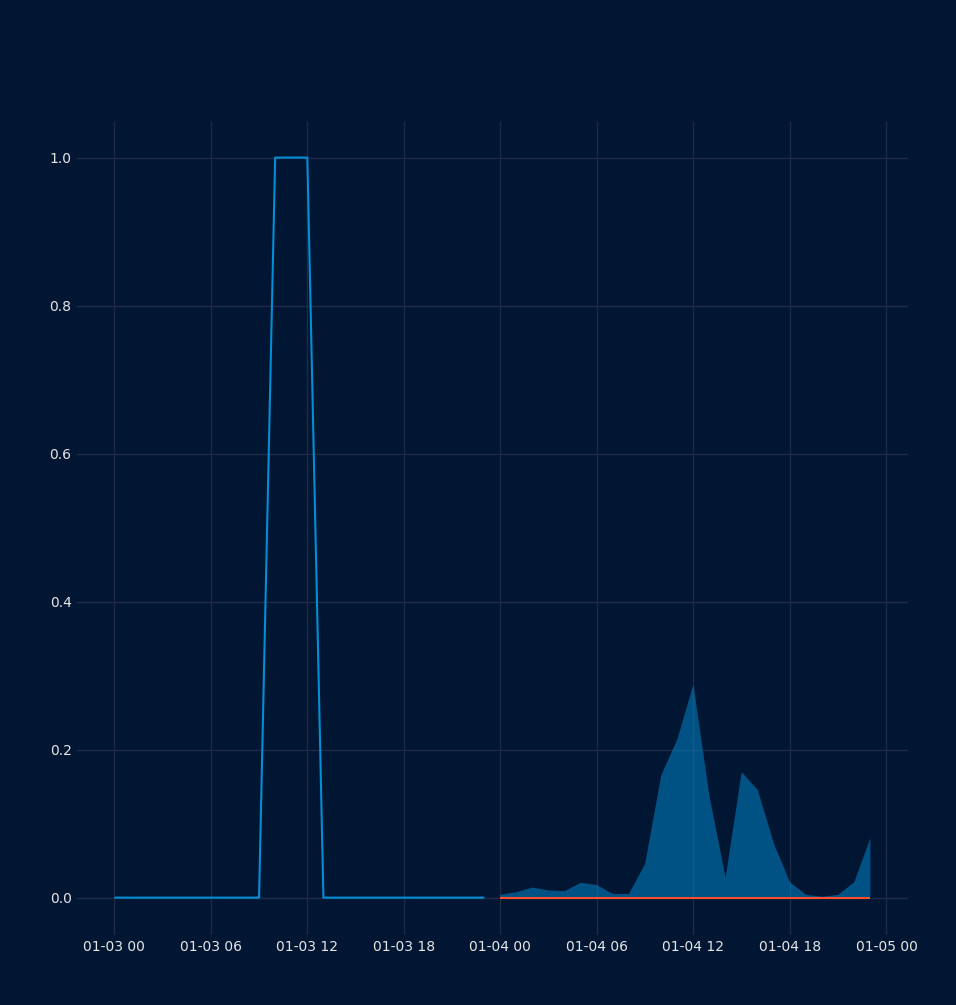Click the 1.0 y-axis tick label
Image resolution: width=956 pixels, height=1005 pixels.
point(61,158)
